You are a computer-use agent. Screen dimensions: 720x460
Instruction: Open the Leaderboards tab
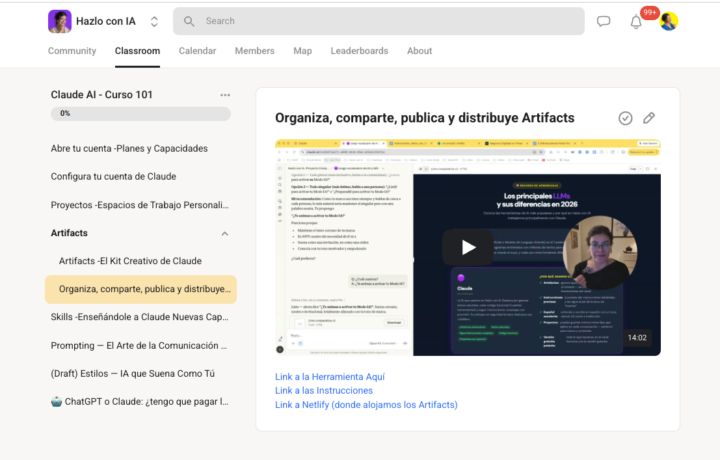pos(359,51)
